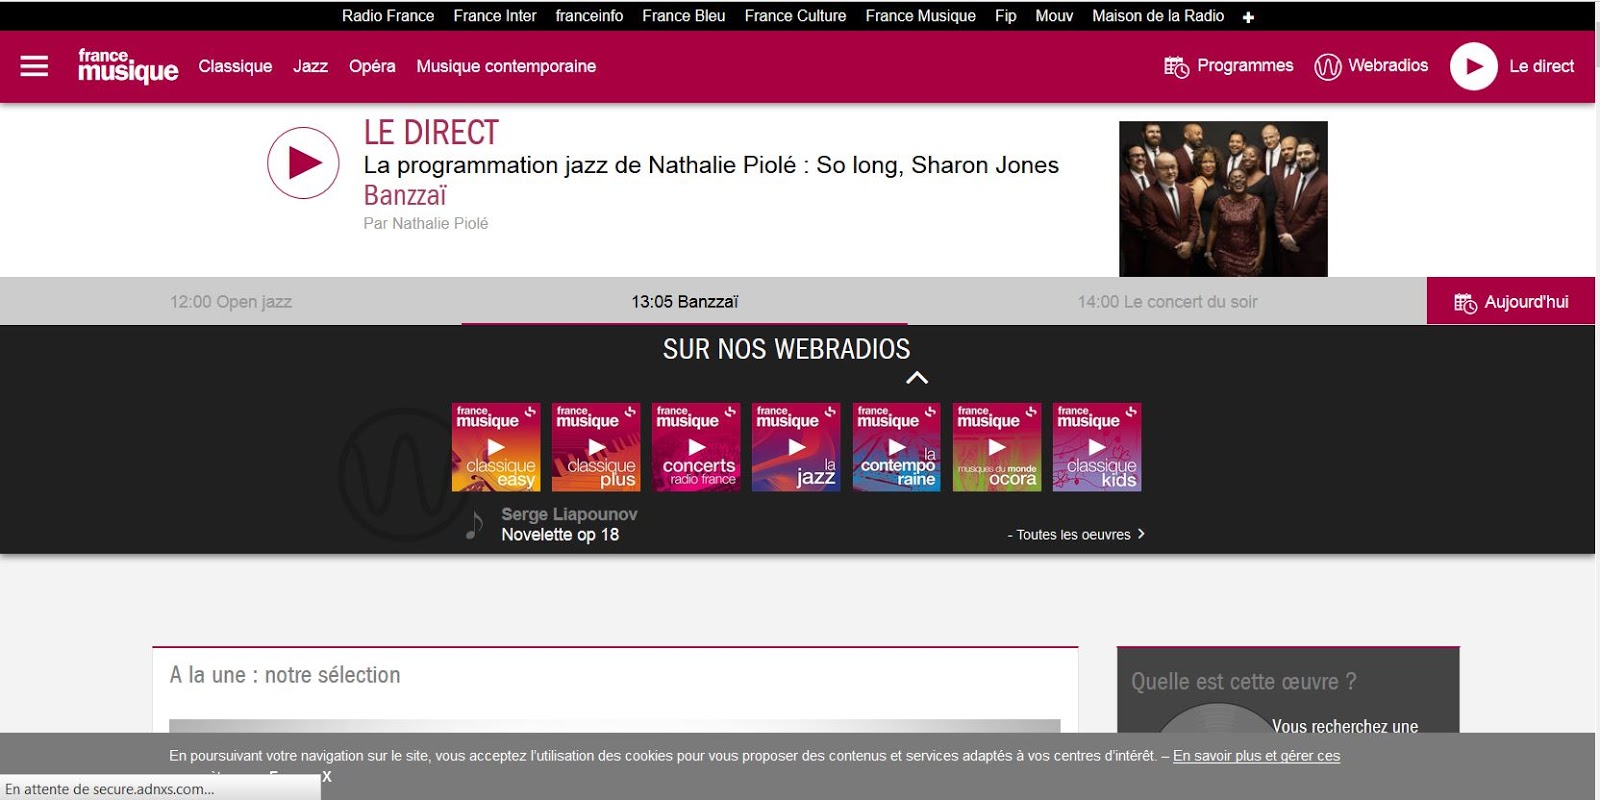Open Radio France top link
1600x800 pixels.
[x=388, y=16]
